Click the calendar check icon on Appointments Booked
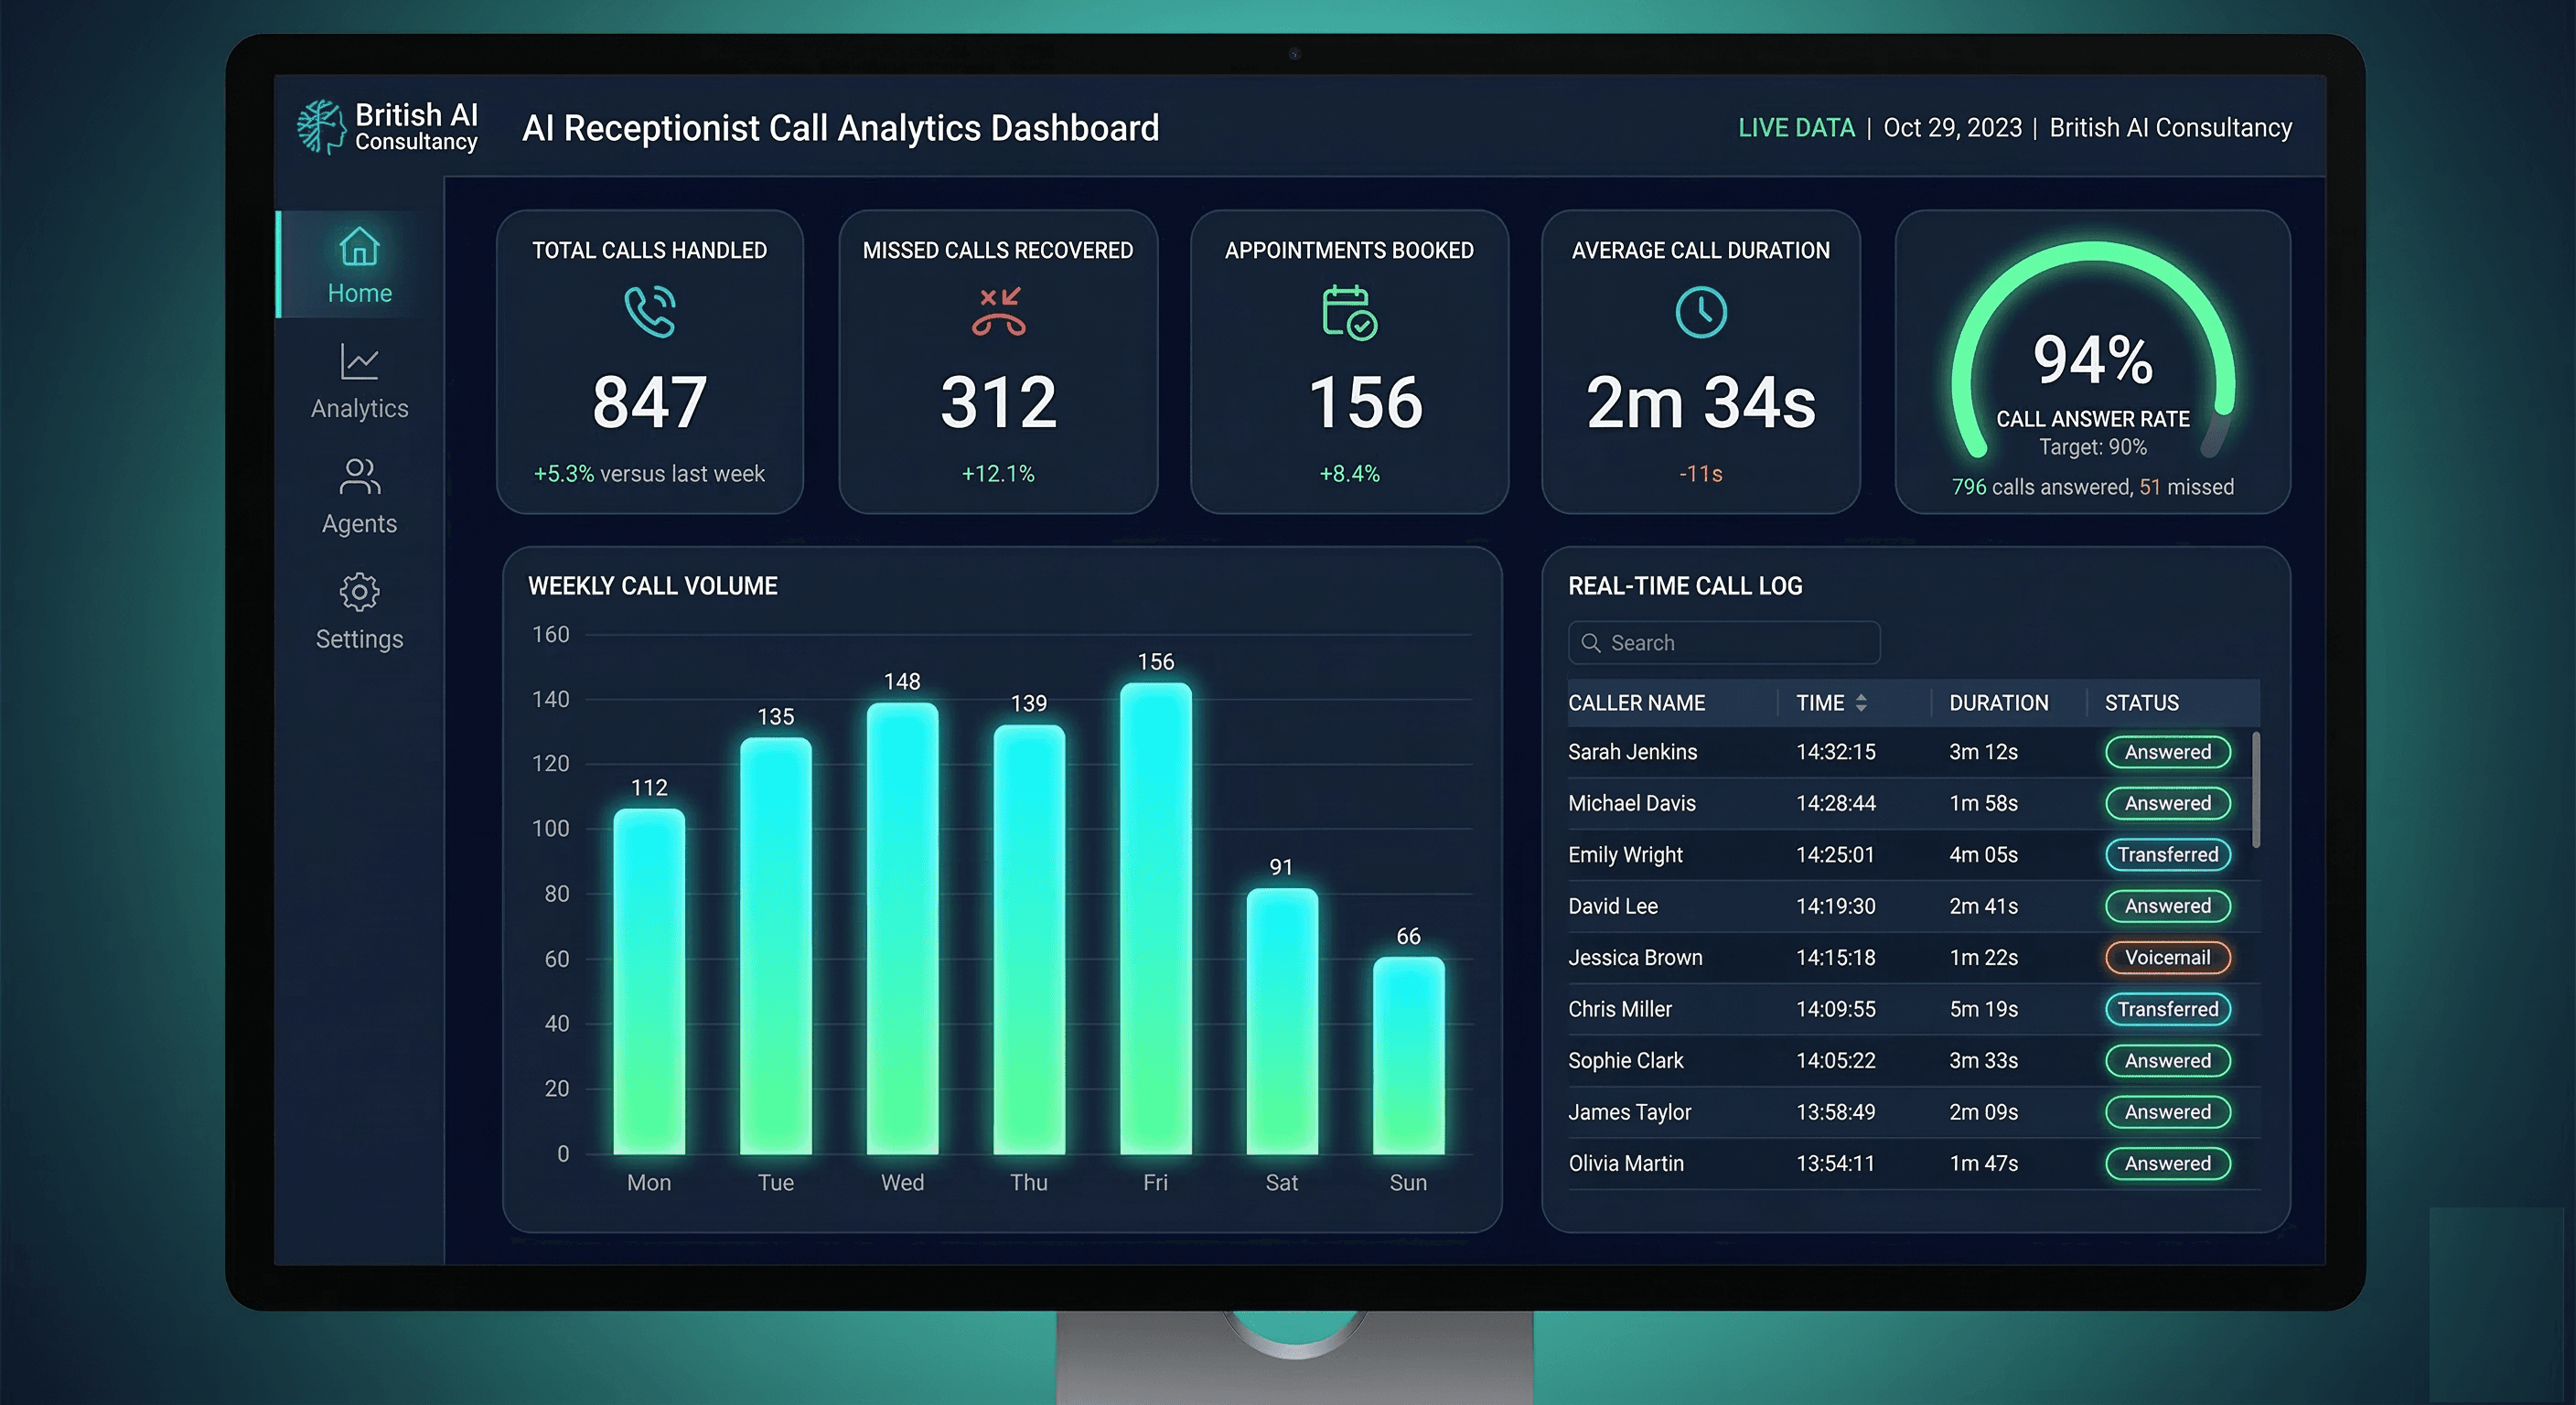Viewport: 2576px width, 1405px height. click(1349, 313)
